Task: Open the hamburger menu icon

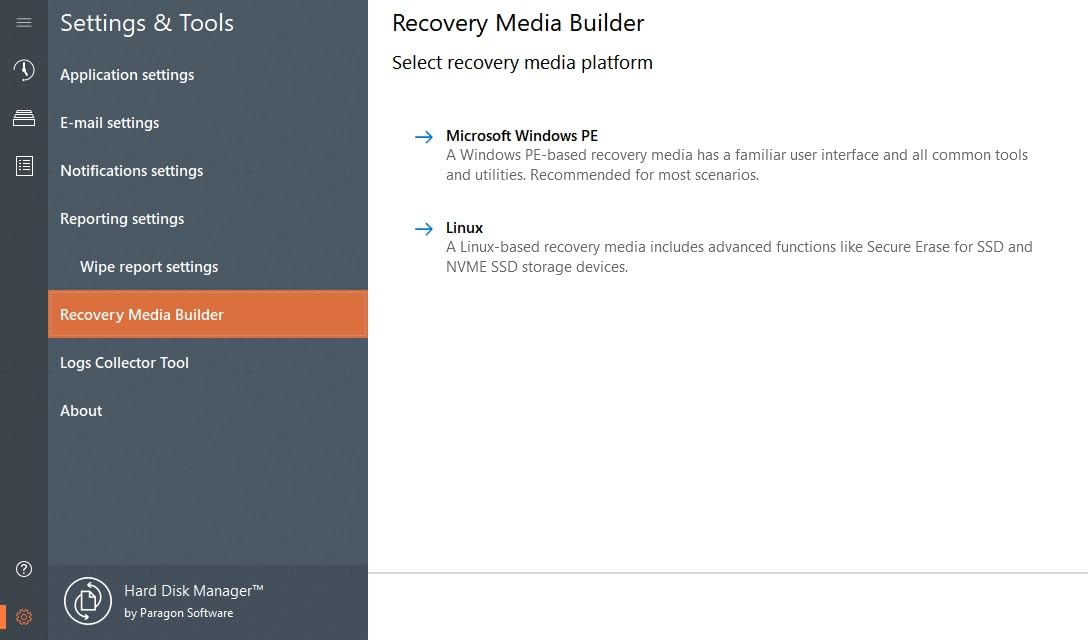Action: [24, 23]
